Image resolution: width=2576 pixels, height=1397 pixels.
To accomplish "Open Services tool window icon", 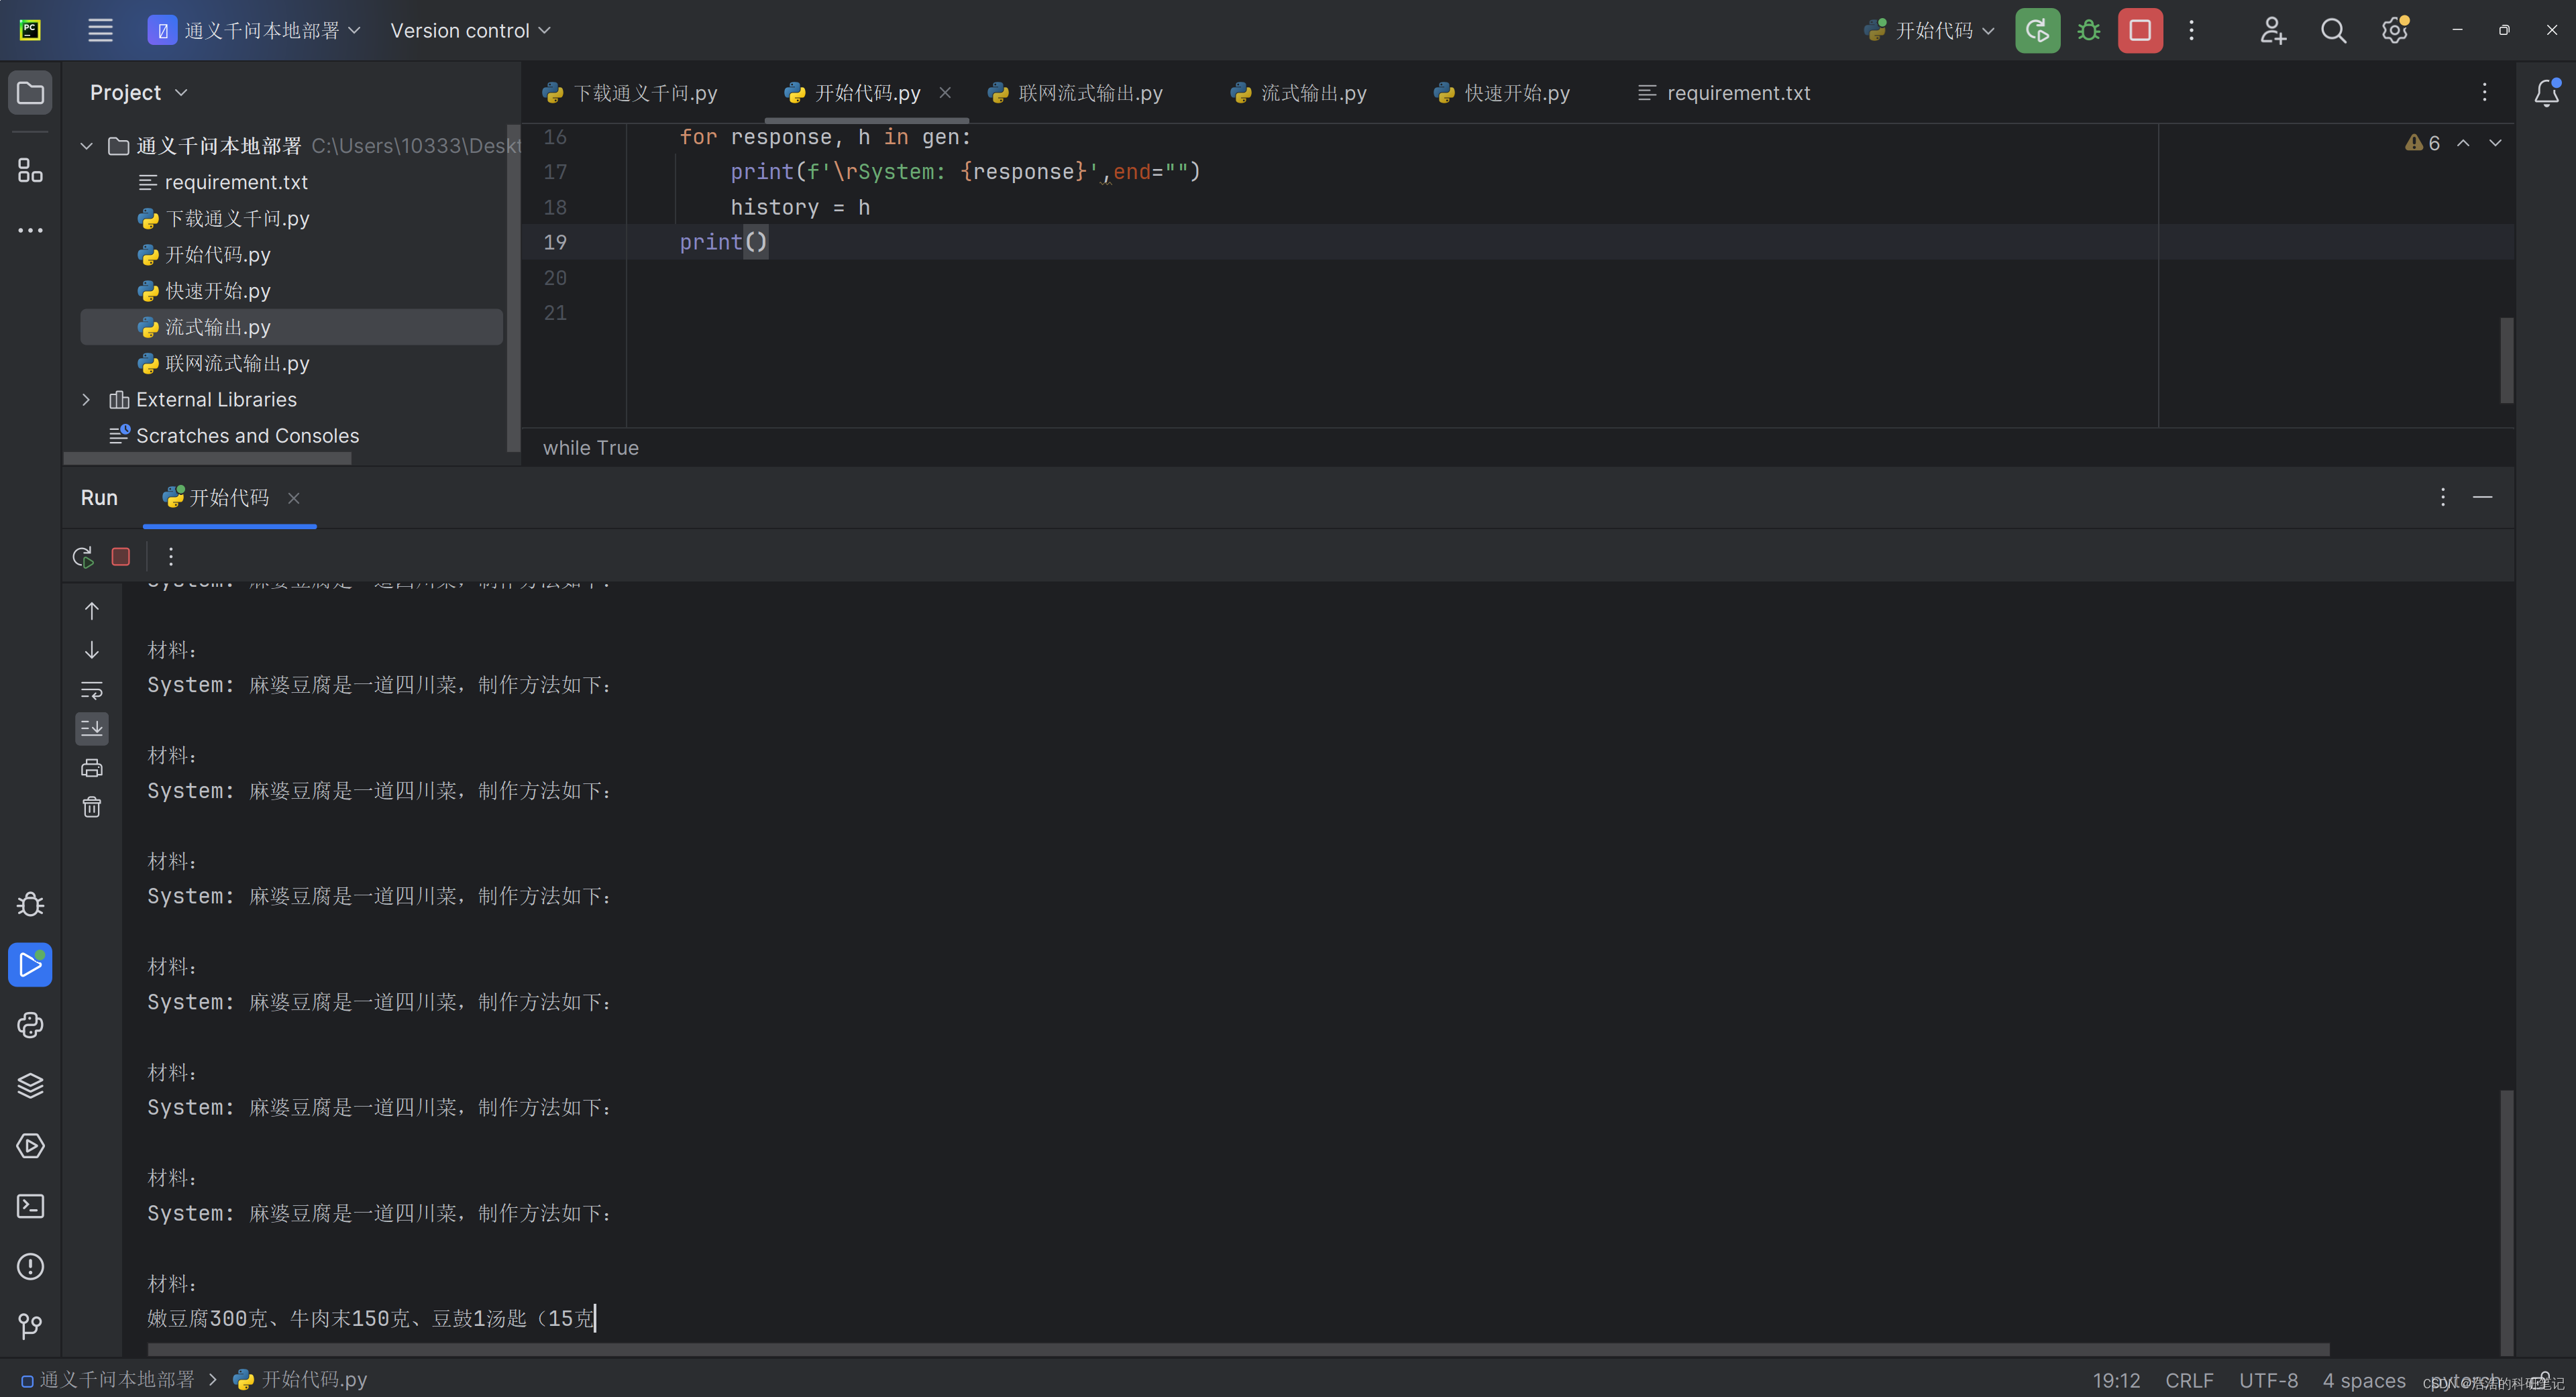I will tap(30, 1146).
